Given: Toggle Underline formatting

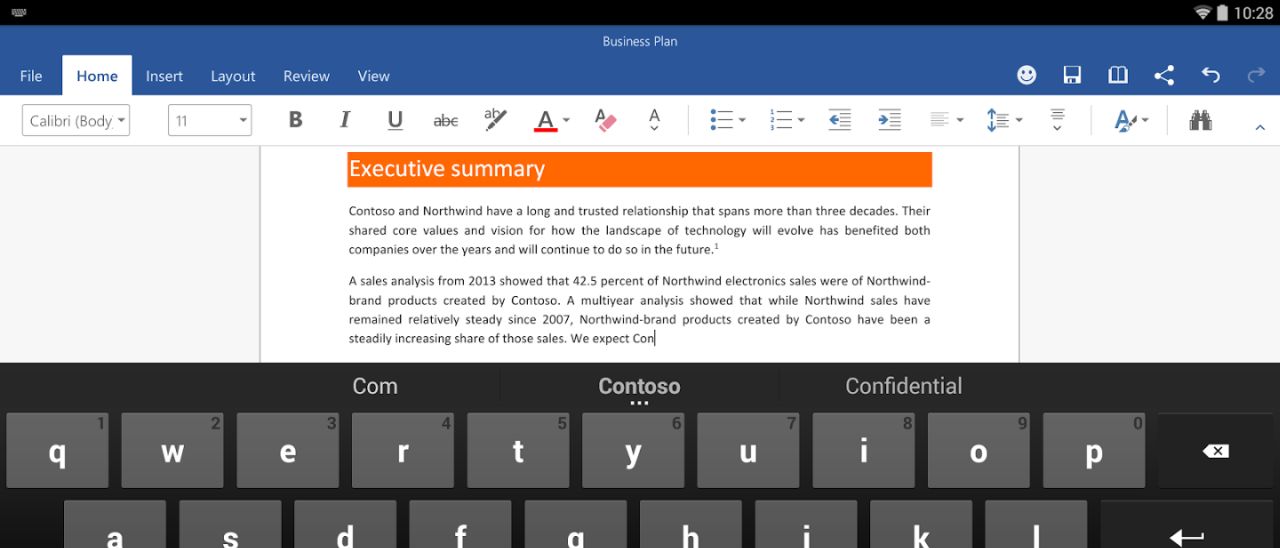Looking at the screenshot, I should (395, 120).
